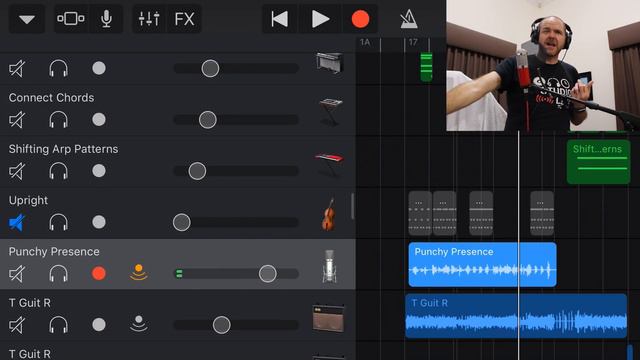Select the Punchy Presence audio region

tap(482, 264)
